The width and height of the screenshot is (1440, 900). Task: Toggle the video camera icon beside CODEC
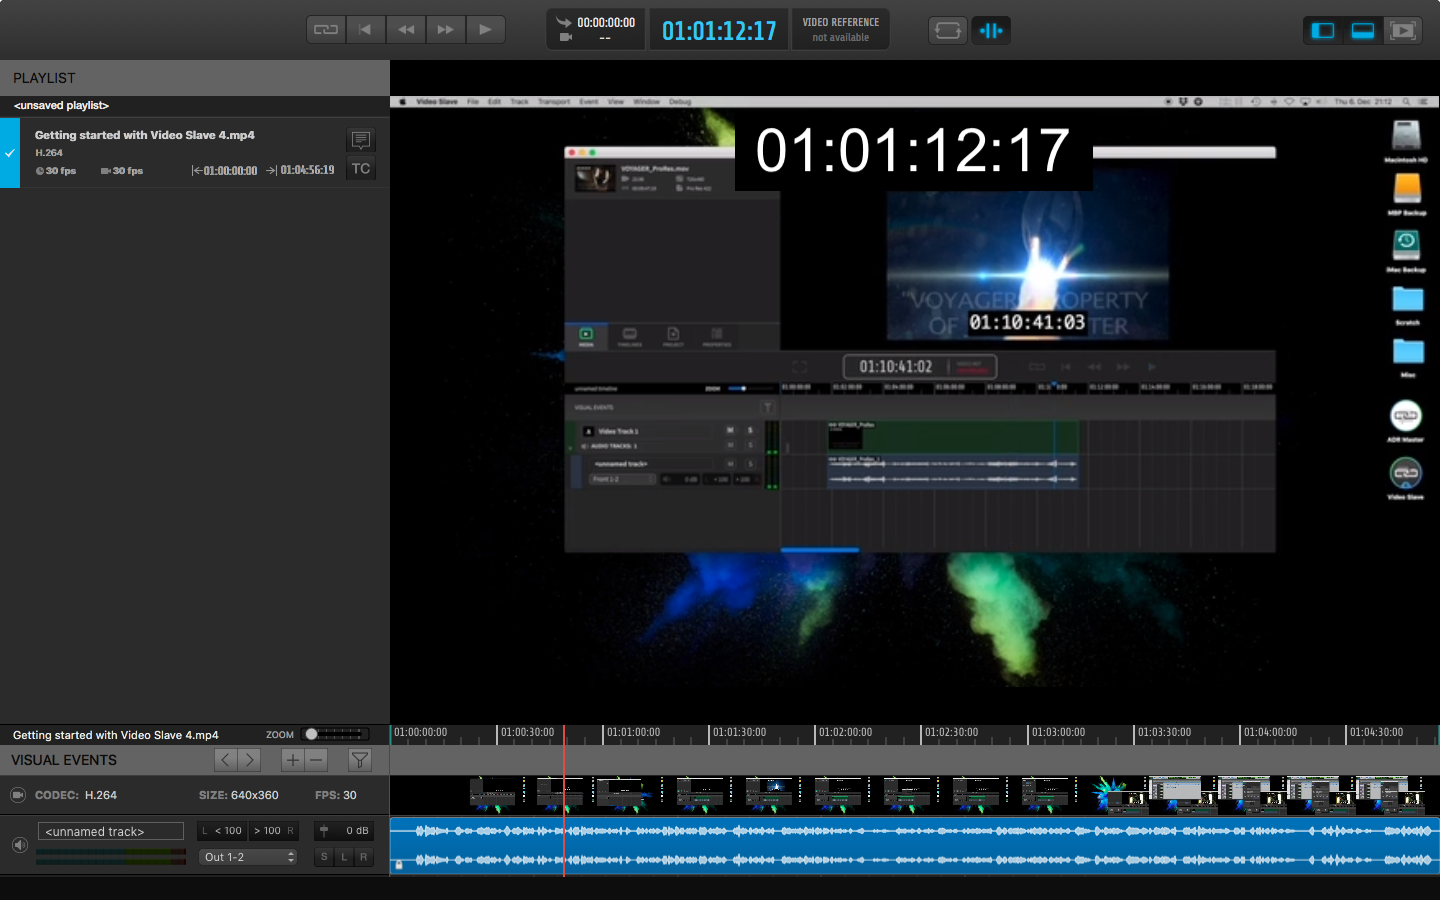point(17,795)
